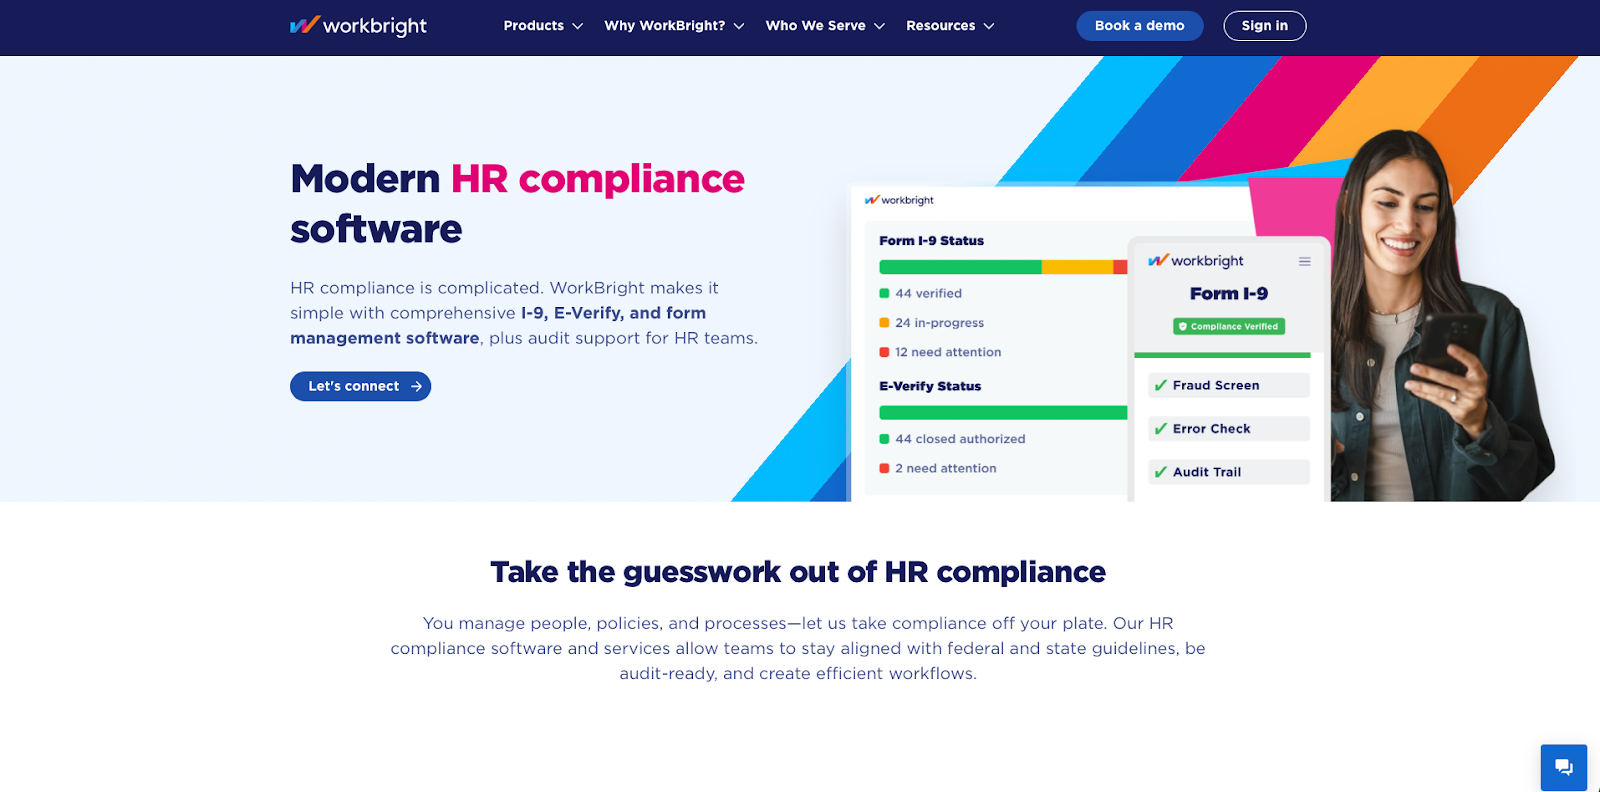Open the live chat widget icon
Screen dimensions: 1600x792
coord(1564,768)
